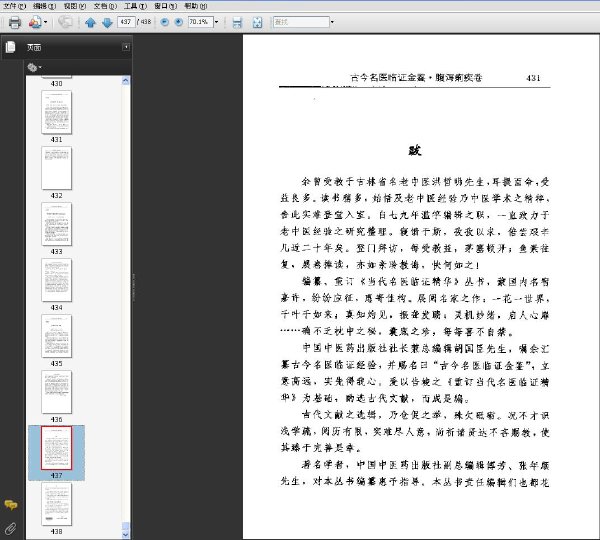Click the zoom percentage field 70.1%

[200, 22]
